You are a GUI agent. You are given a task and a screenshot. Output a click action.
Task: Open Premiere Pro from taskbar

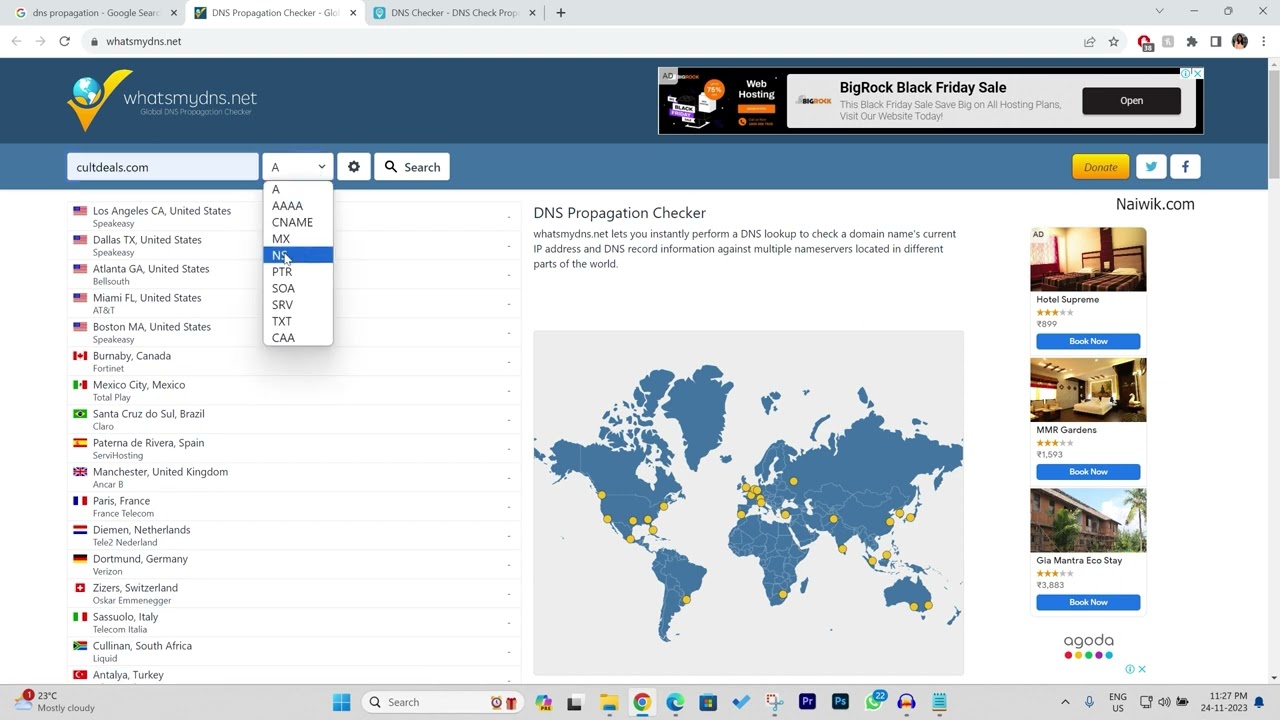tap(807, 702)
